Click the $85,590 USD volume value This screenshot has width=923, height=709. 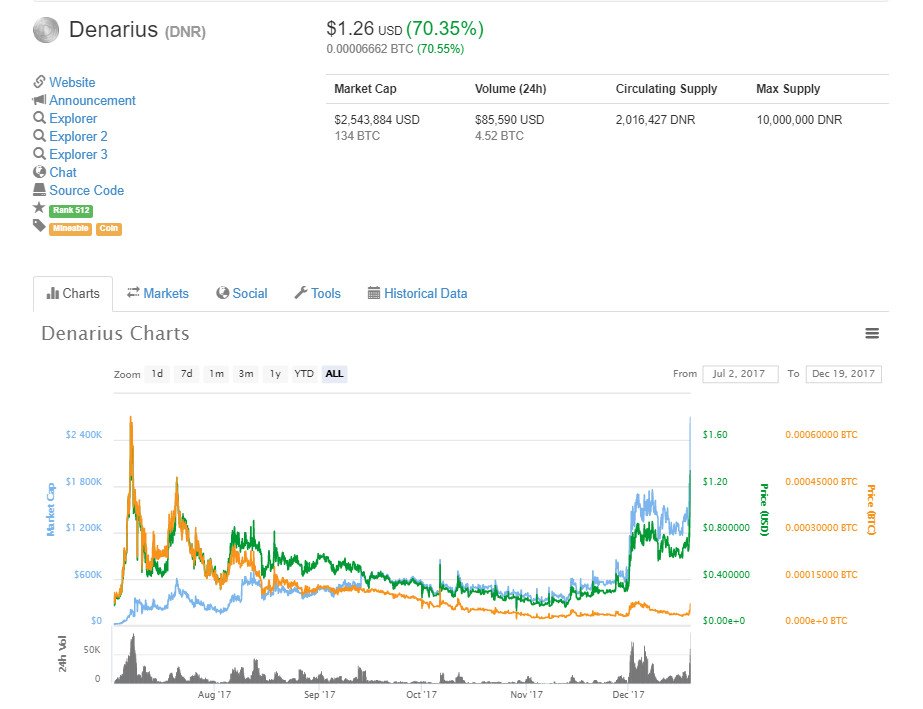pos(510,120)
